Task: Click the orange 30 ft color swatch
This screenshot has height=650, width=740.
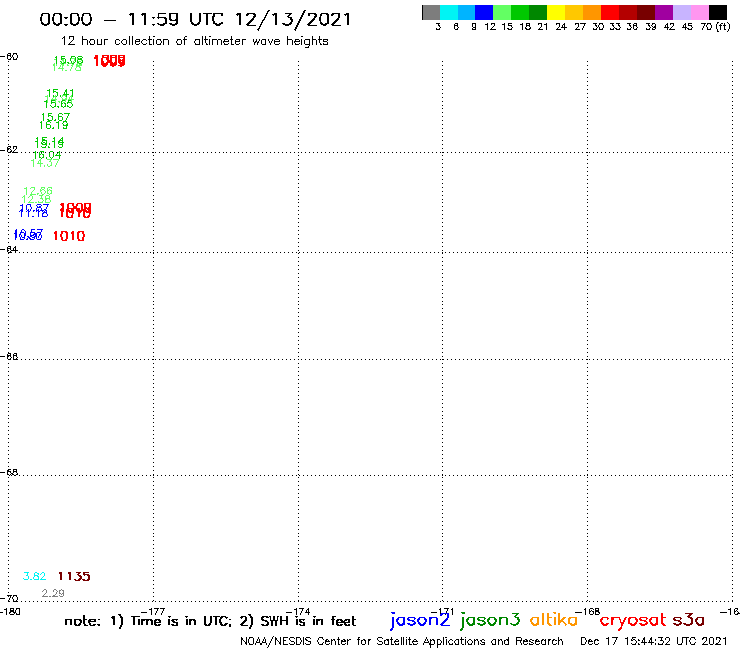Action: tap(592, 12)
